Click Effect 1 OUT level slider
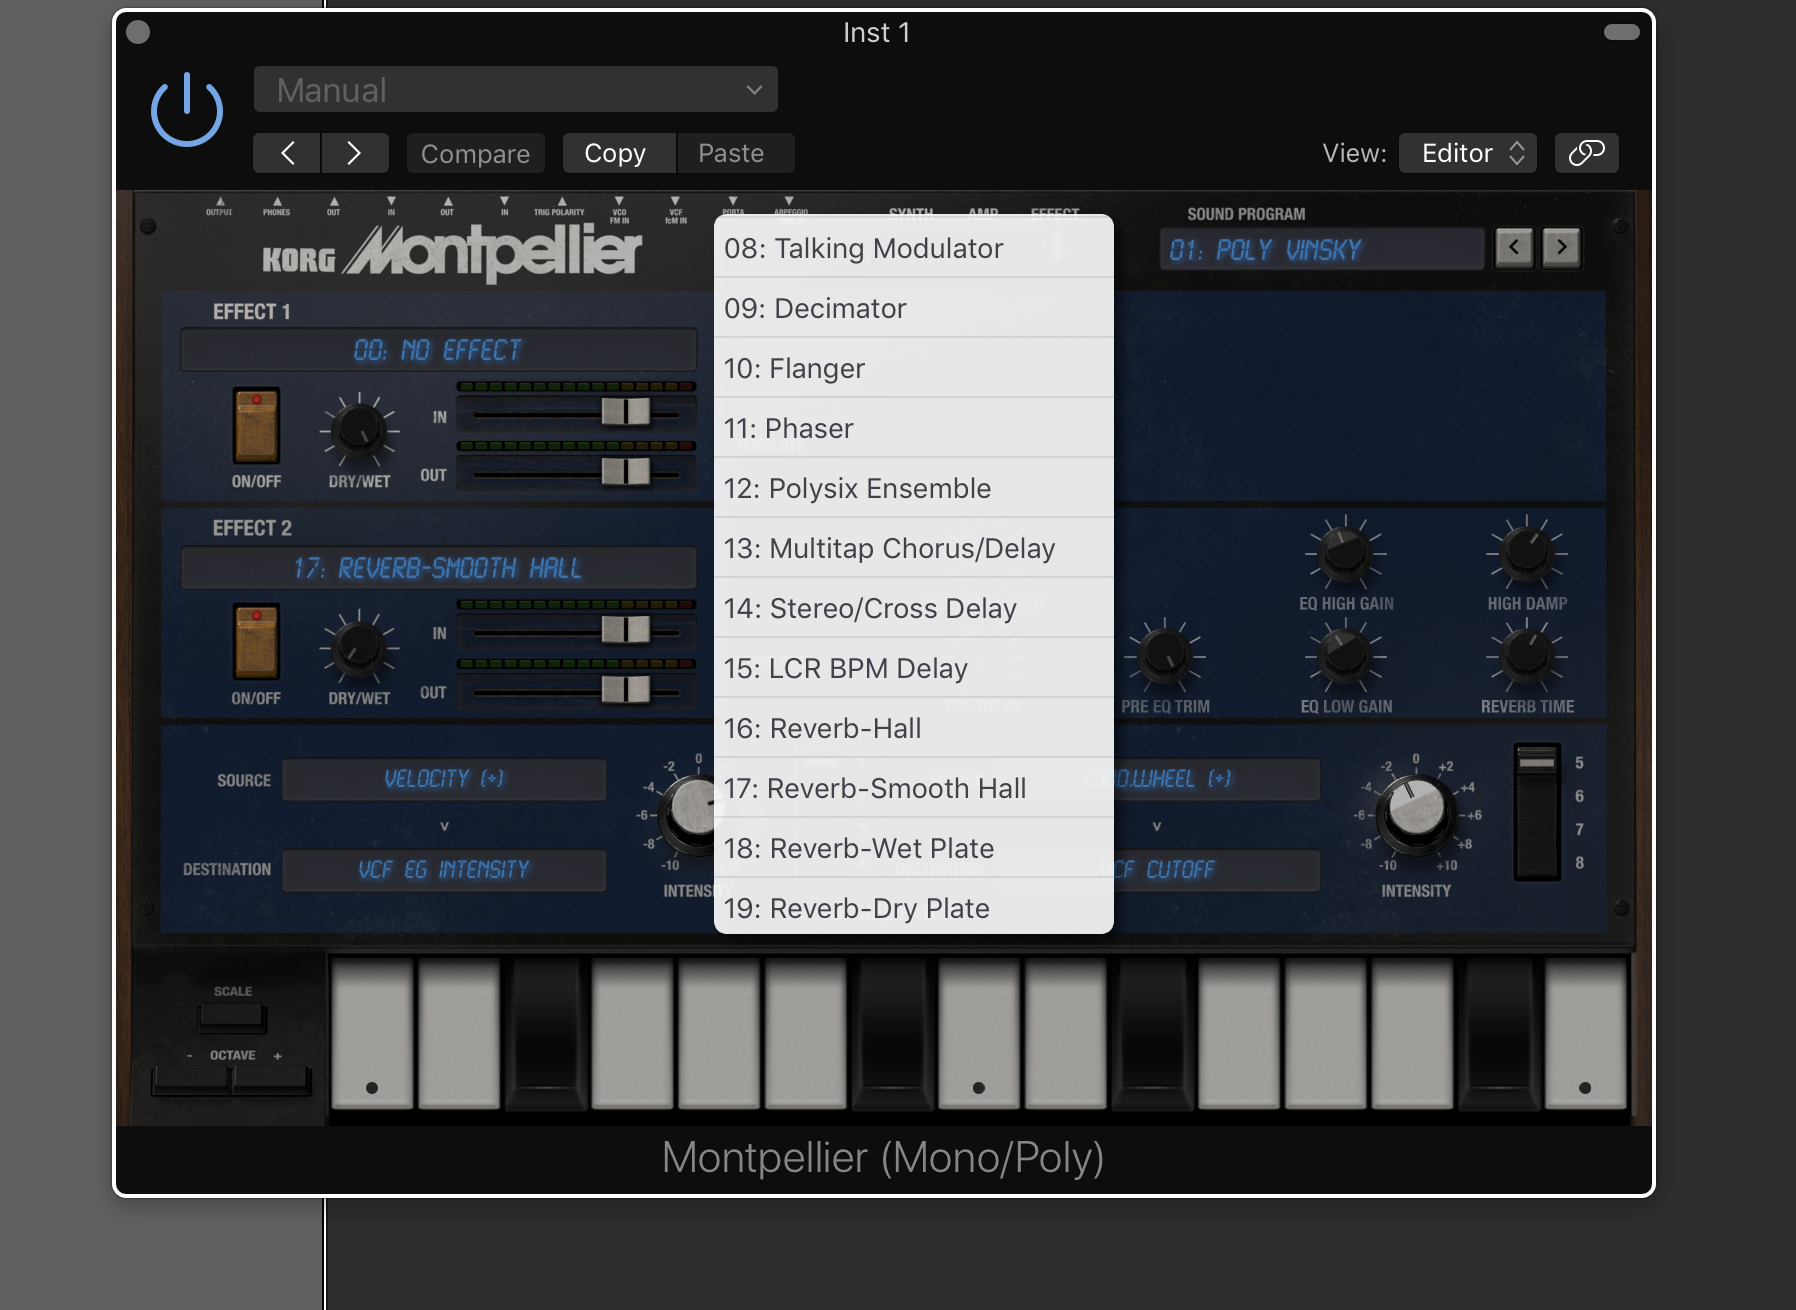This screenshot has width=1796, height=1310. pos(626,472)
